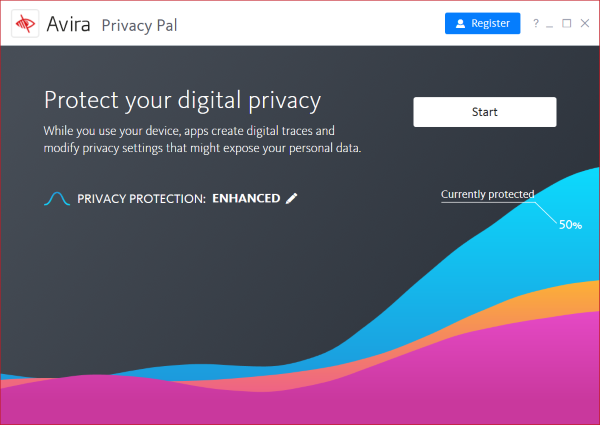Viewport: 600px width, 425px height.
Task: Edit privacy protection level with pencil icon
Action: point(292,198)
